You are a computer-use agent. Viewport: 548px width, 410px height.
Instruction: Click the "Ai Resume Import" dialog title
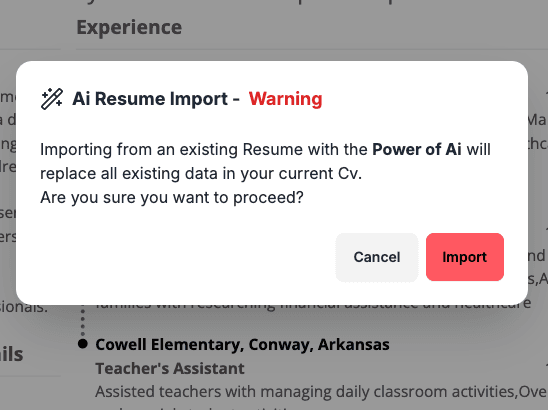(150, 99)
